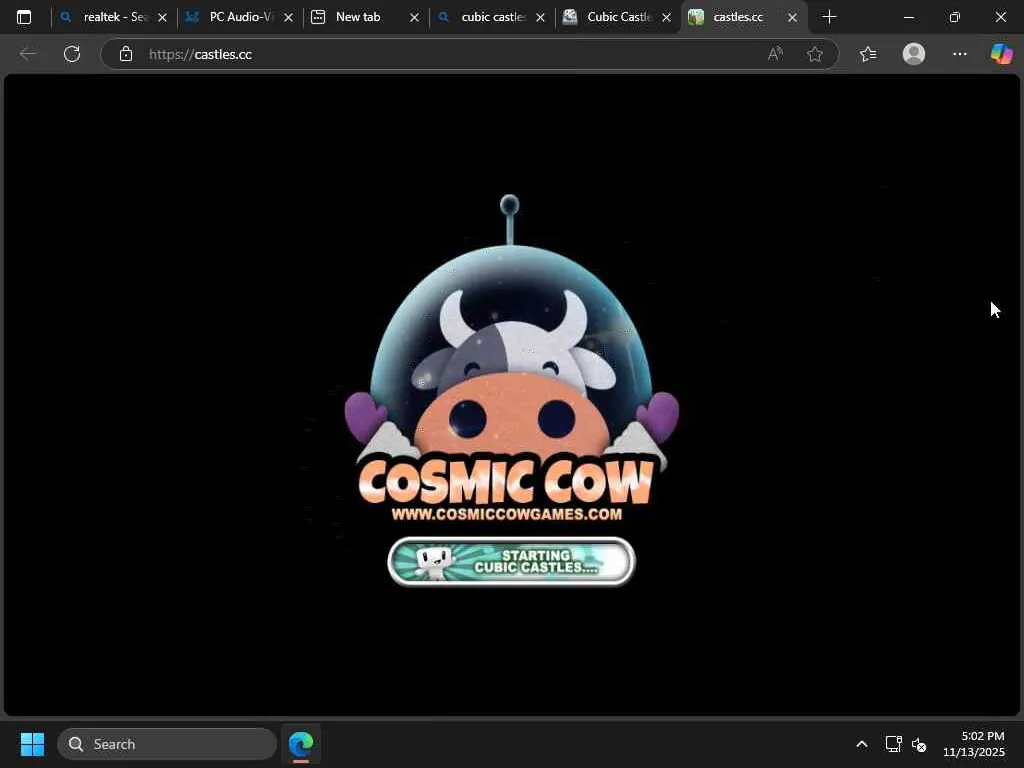Close the Cubic Castles tab
The height and width of the screenshot is (768, 1024).
(667, 18)
